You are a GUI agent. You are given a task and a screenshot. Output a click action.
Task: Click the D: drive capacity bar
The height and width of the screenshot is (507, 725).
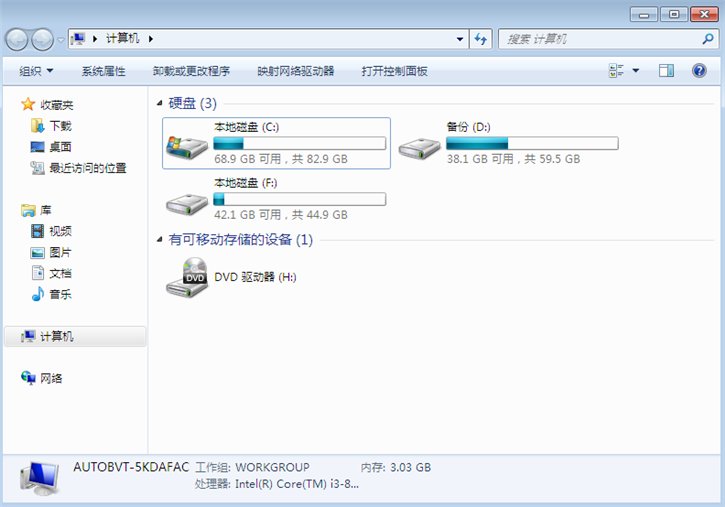[x=531, y=143]
